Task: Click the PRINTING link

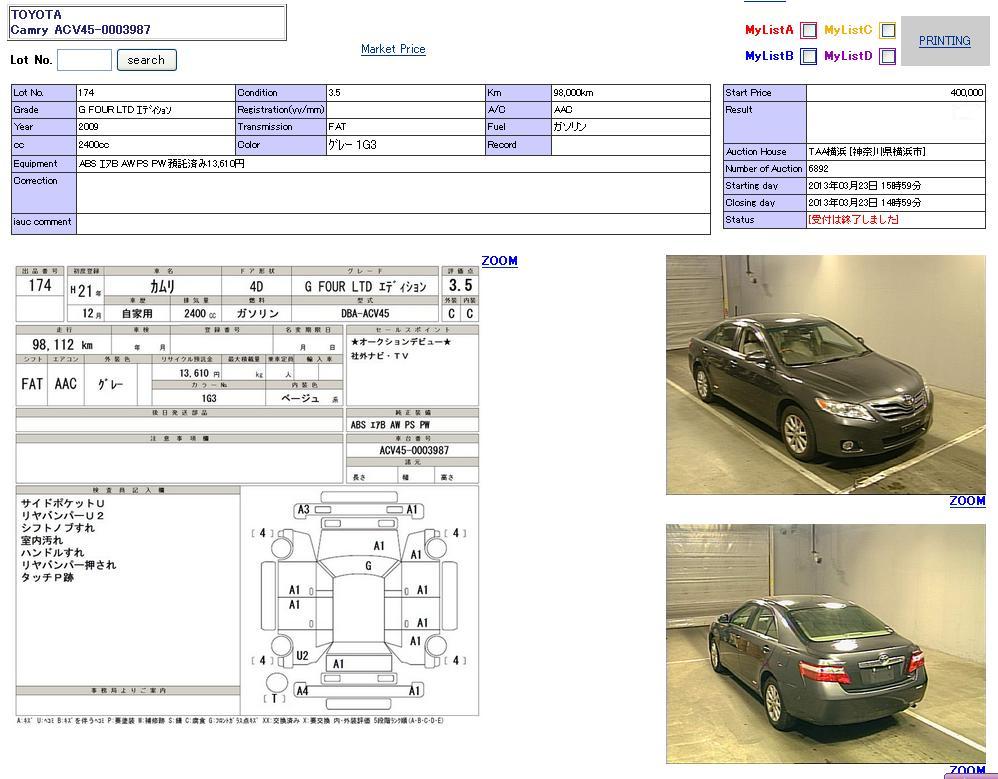Action: click(x=944, y=41)
